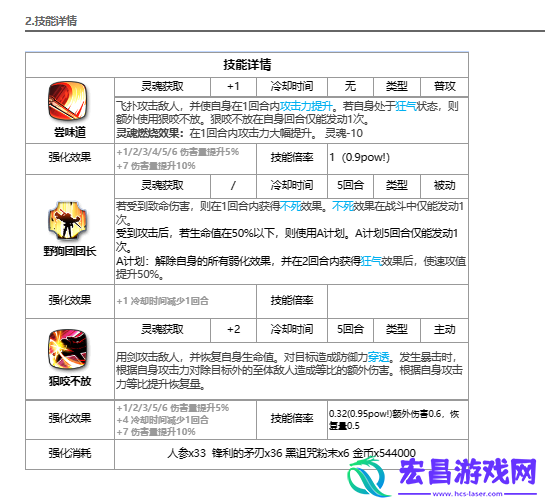Open the 狂气 link in the A计划 description
This screenshot has height=503, width=545.
(371, 261)
